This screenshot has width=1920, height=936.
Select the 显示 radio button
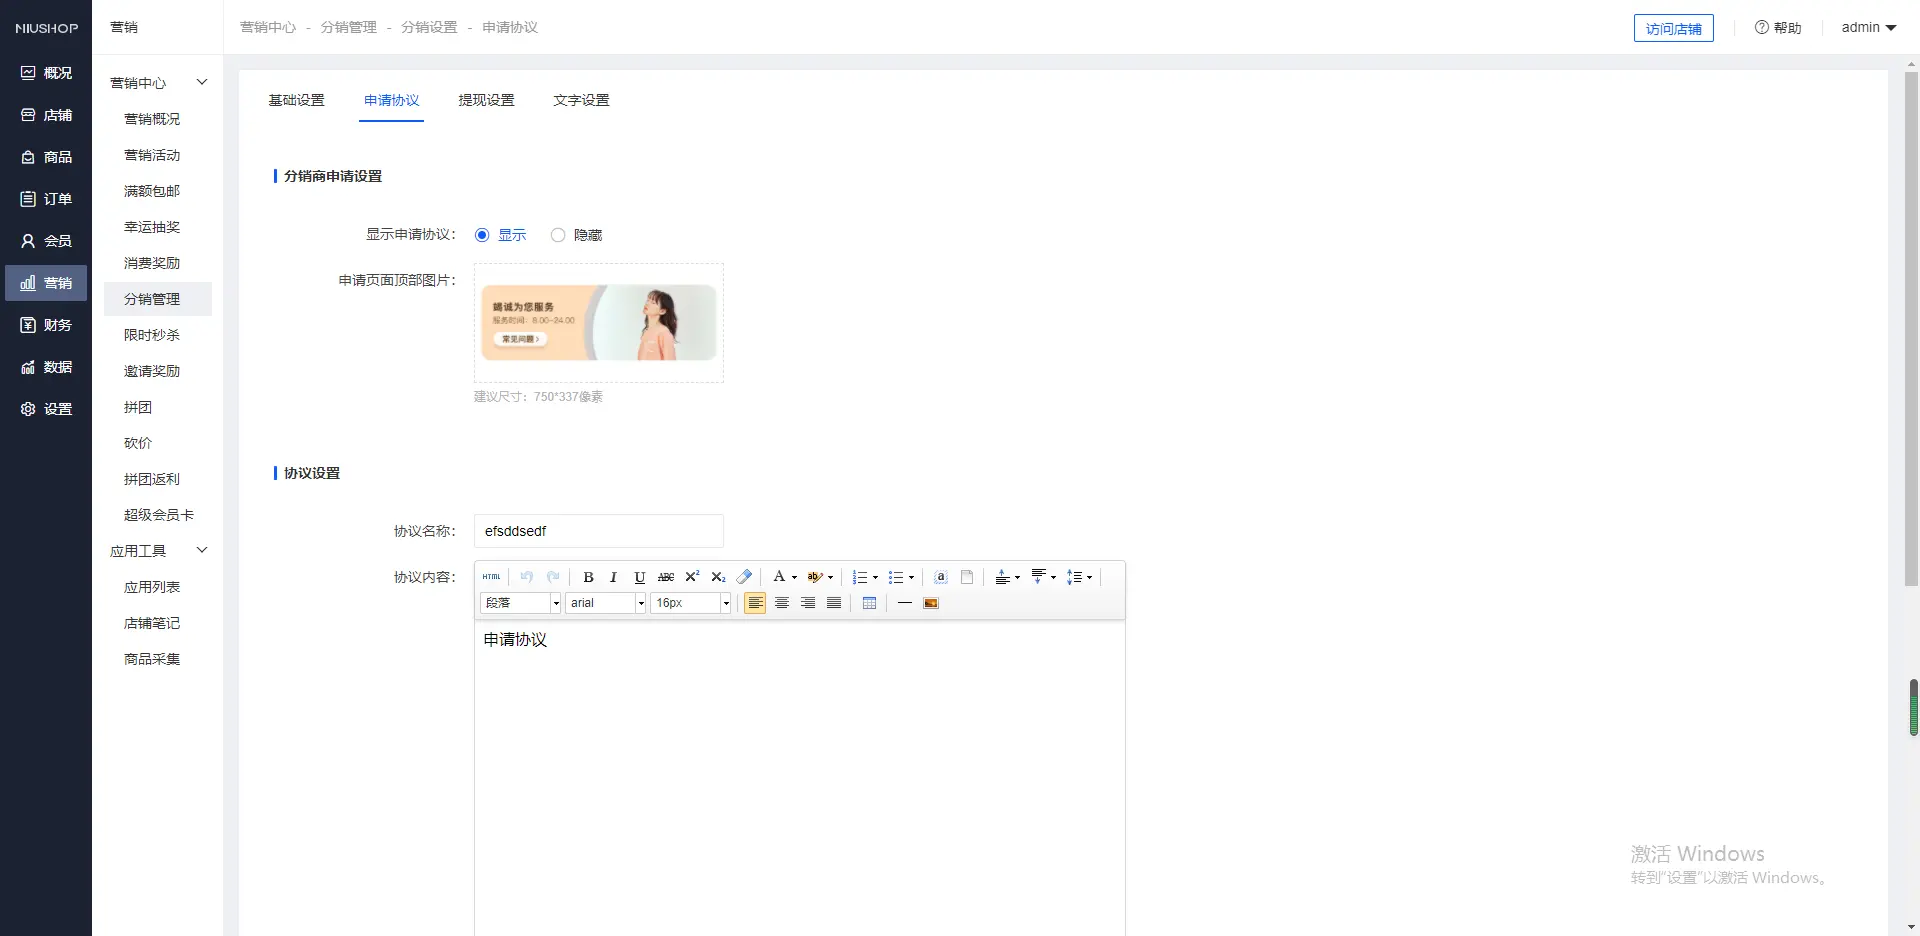pos(482,235)
